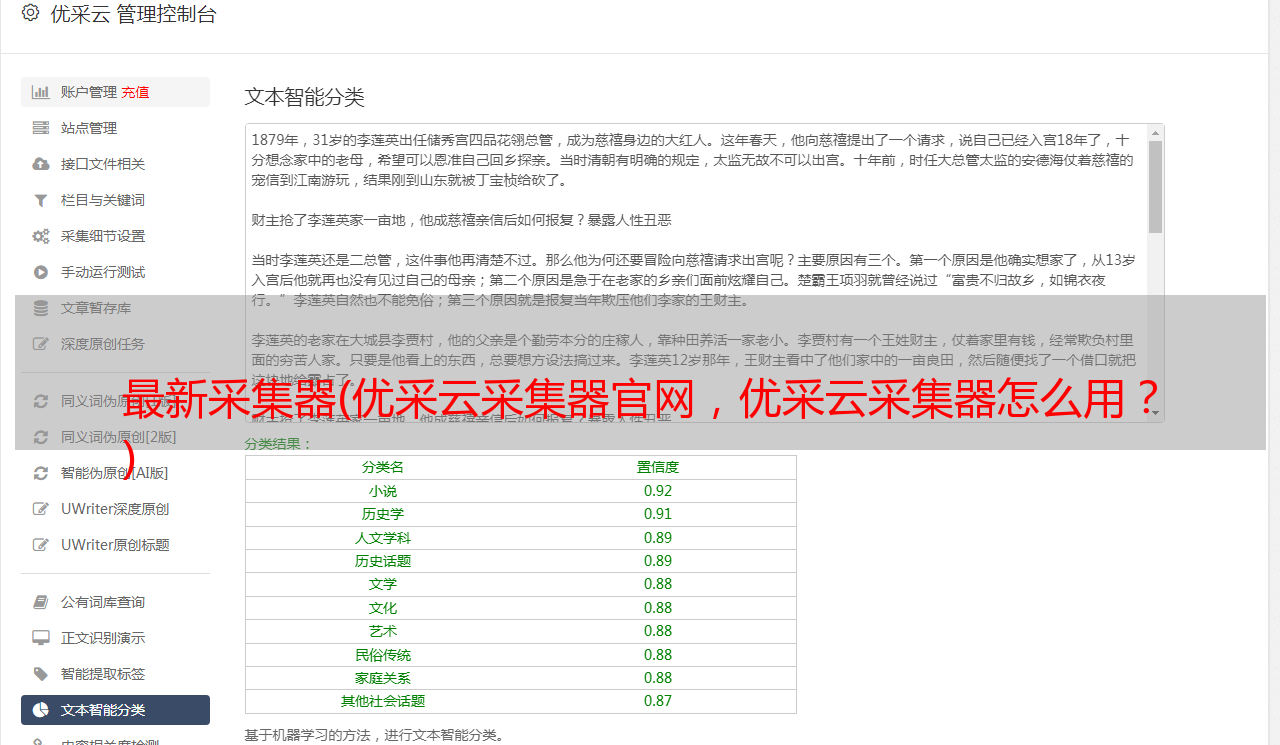
Task: Click the cloud icon for 接口文件相关
Action: click(x=40, y=164)
